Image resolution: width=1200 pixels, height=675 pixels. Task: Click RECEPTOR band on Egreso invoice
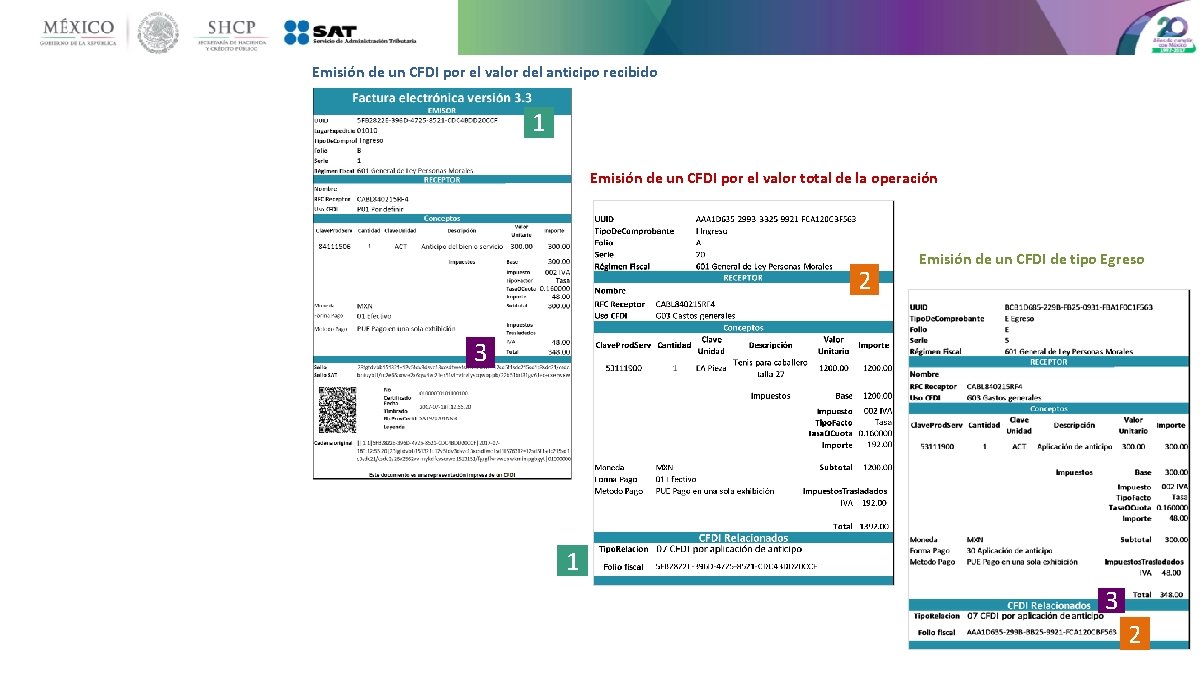click(1049, 362)
